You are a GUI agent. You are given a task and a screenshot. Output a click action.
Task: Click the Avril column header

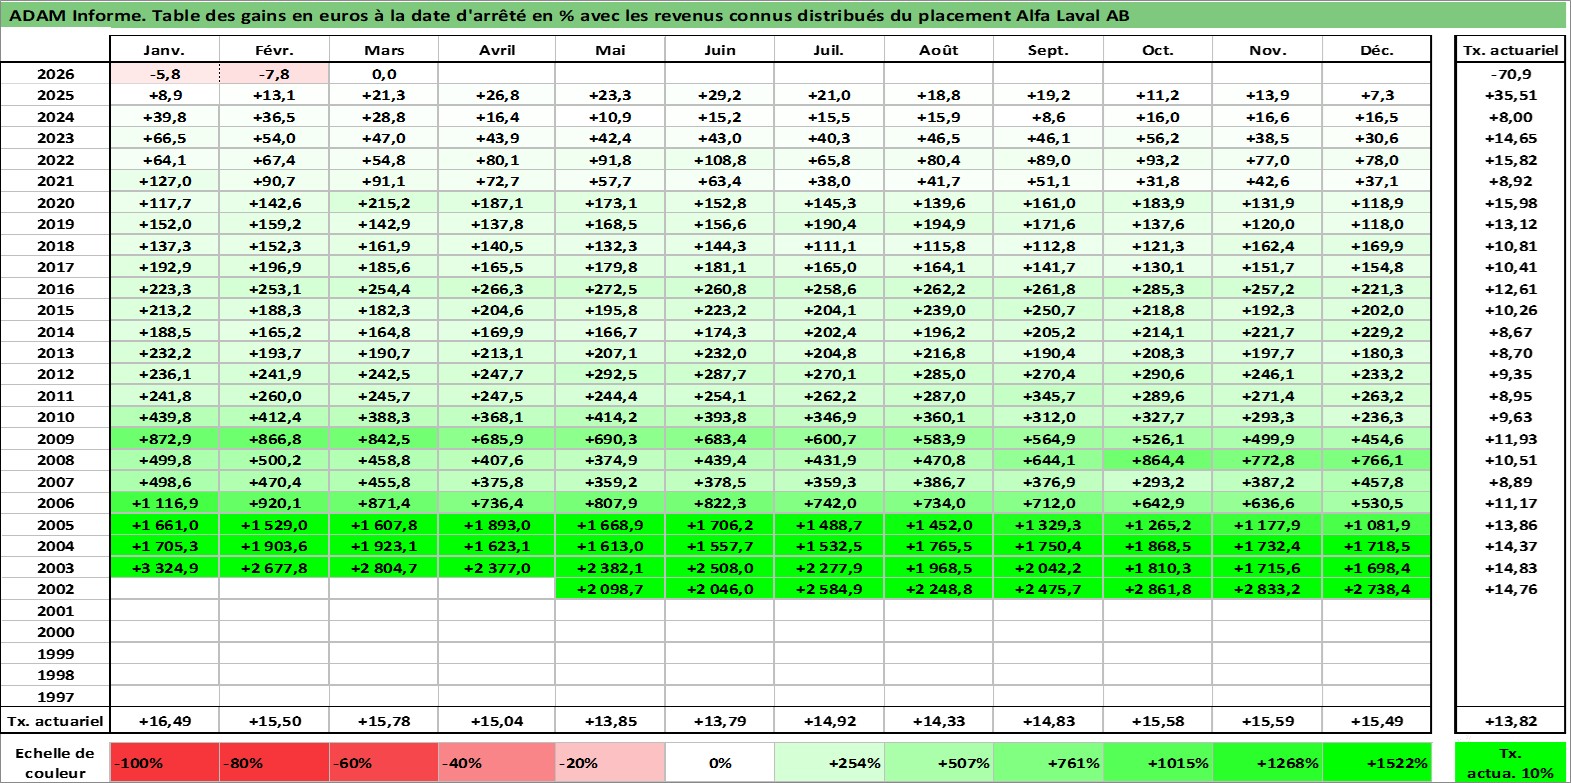(x=497, y=50)
